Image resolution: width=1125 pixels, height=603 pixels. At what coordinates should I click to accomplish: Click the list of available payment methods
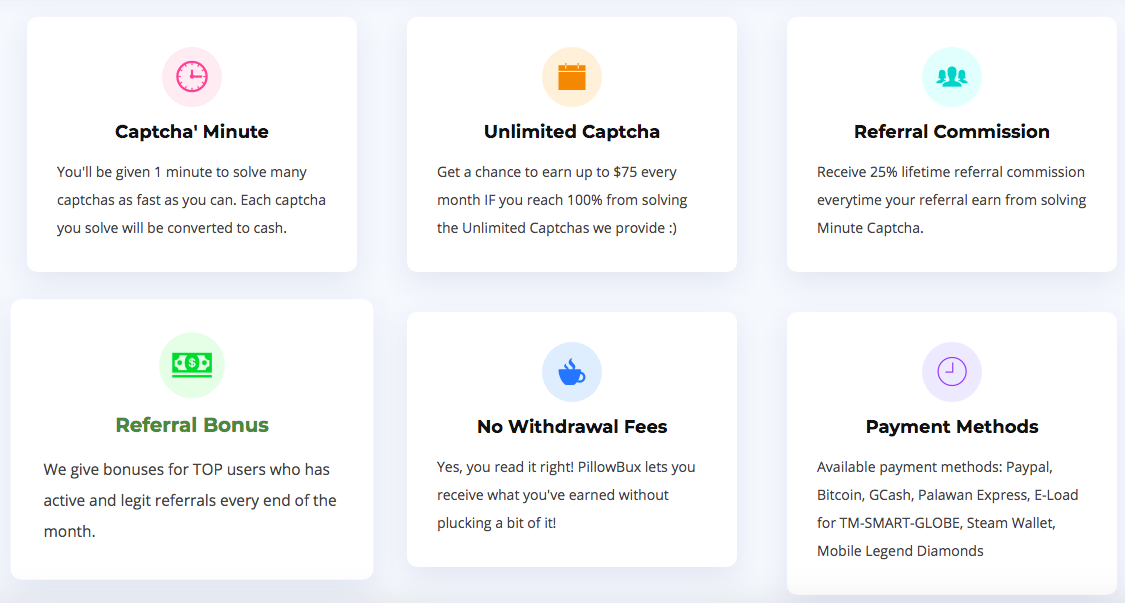click(x=947, y=509)
